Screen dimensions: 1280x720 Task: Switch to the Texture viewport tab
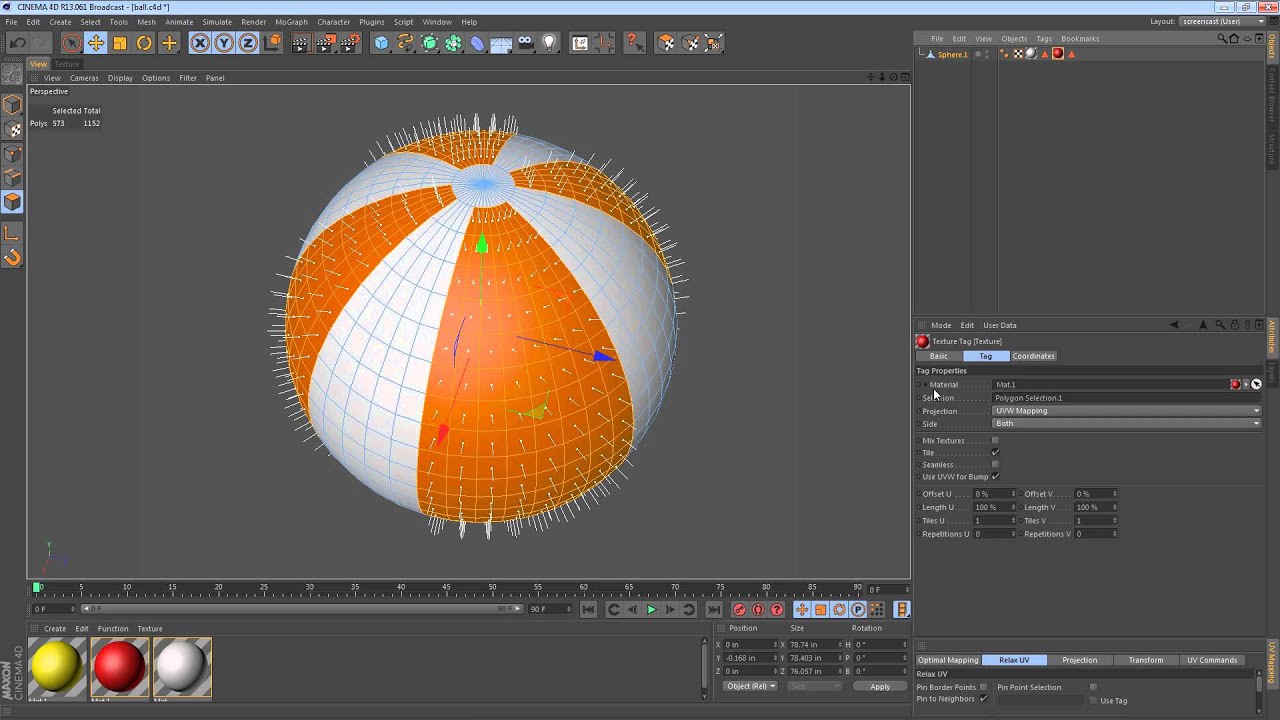pyautogui.click(x=67, y=64)
